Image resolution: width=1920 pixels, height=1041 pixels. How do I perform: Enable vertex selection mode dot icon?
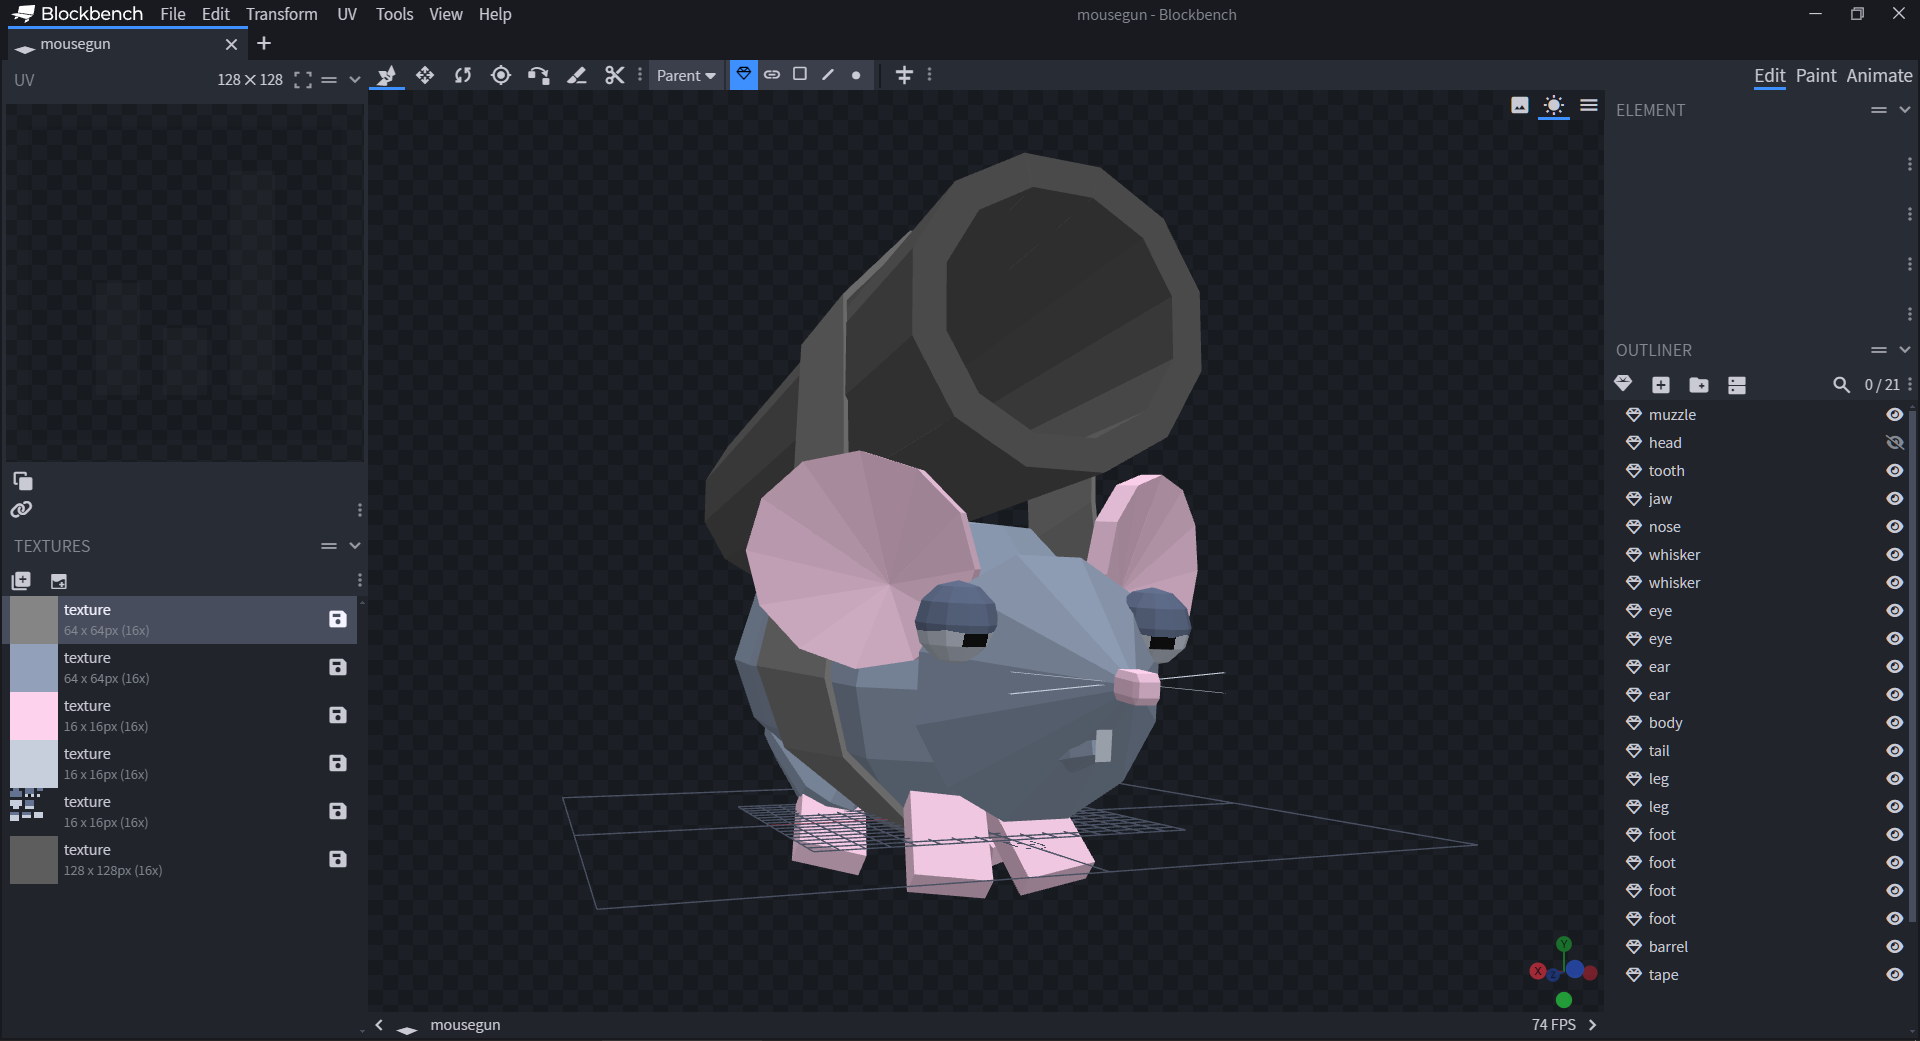tap(856, 75)
